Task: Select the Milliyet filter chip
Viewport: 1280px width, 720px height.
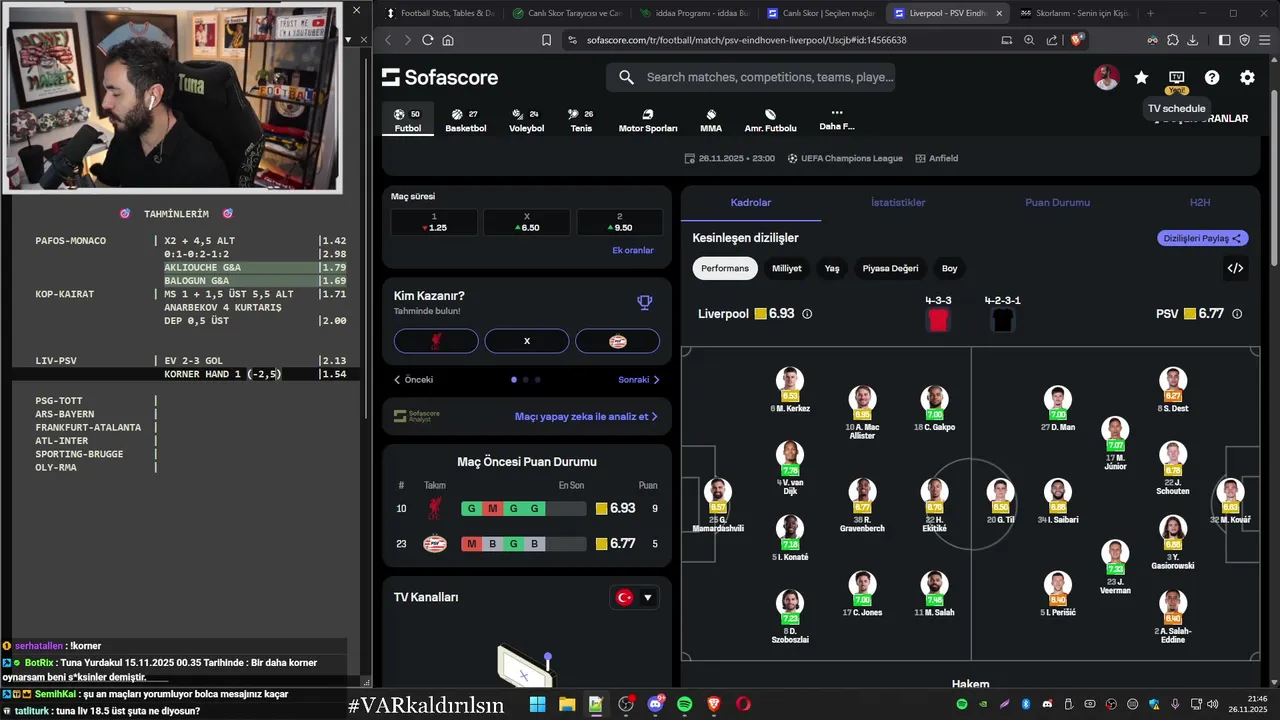Action: (787, 268)
